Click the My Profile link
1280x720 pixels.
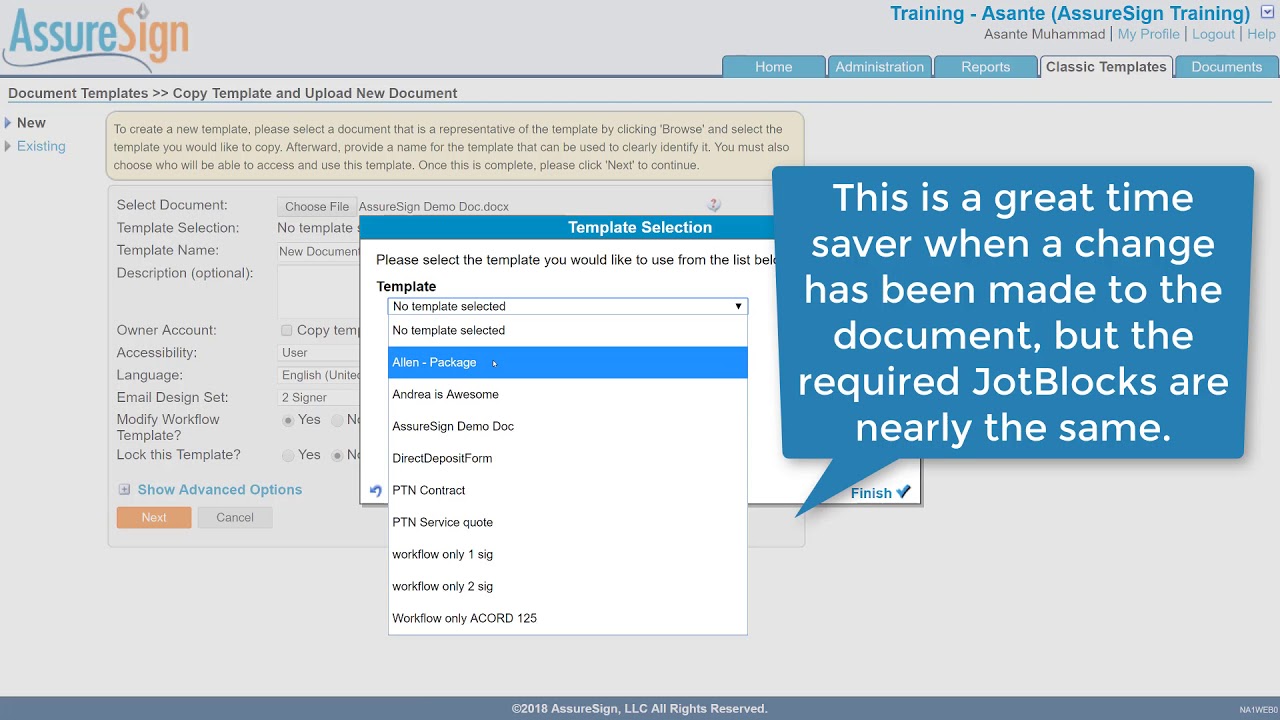coord(1148,34)
